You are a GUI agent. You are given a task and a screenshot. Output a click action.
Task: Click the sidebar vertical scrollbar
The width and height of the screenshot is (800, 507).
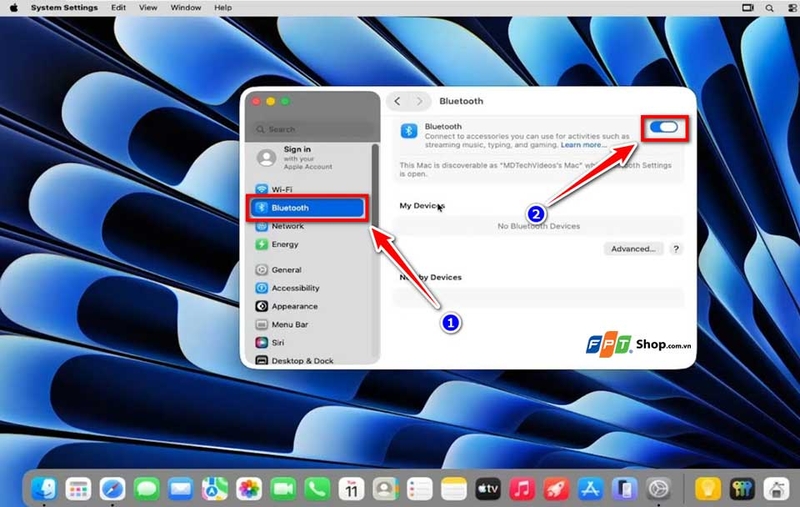pos(375,185)
